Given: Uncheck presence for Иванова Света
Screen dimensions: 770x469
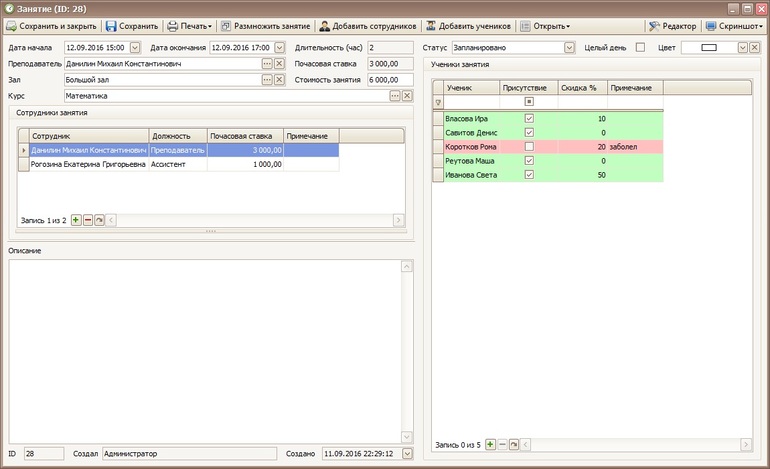Looking at the screenshot, I should (529, 175).
